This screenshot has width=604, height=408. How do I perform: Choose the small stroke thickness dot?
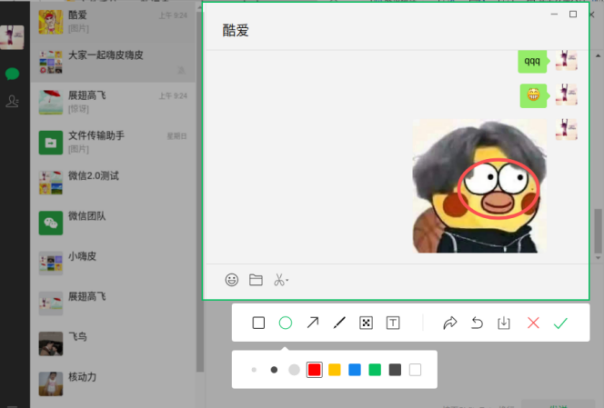pos(254,370)
